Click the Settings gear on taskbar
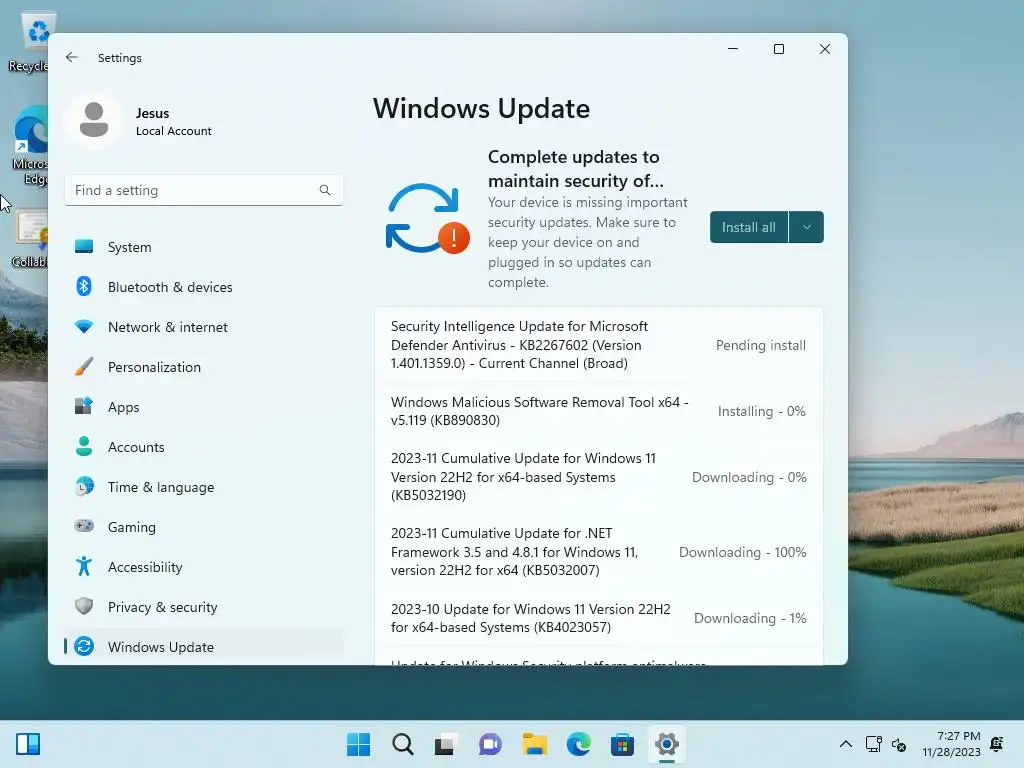The image size is (1024, 768). click(x=667, y=744)
